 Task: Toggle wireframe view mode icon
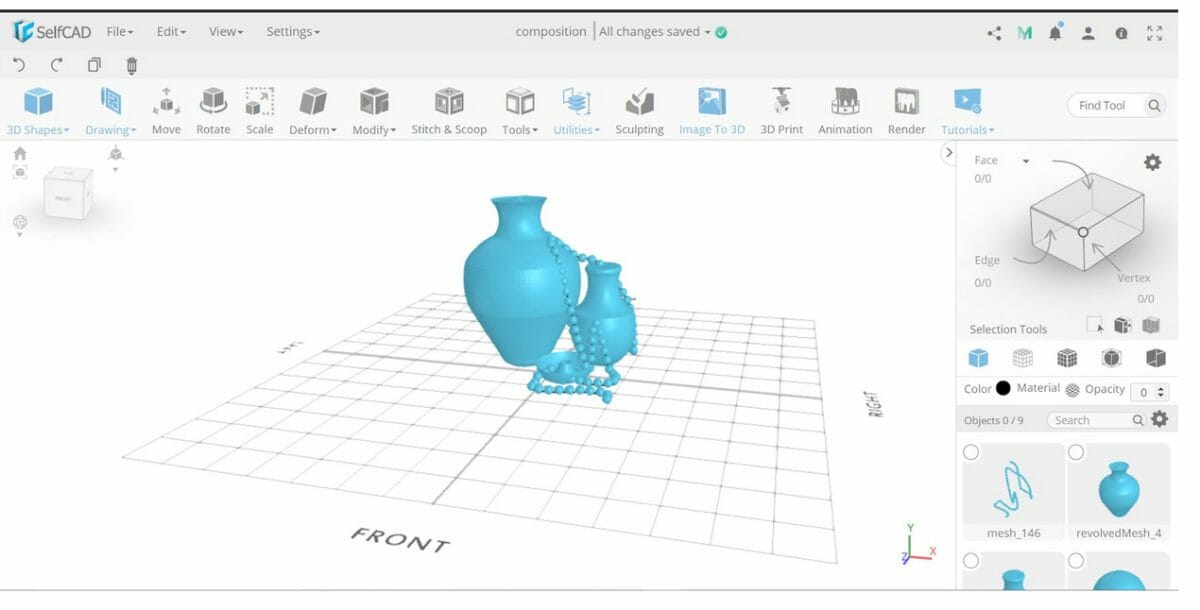1023,358
